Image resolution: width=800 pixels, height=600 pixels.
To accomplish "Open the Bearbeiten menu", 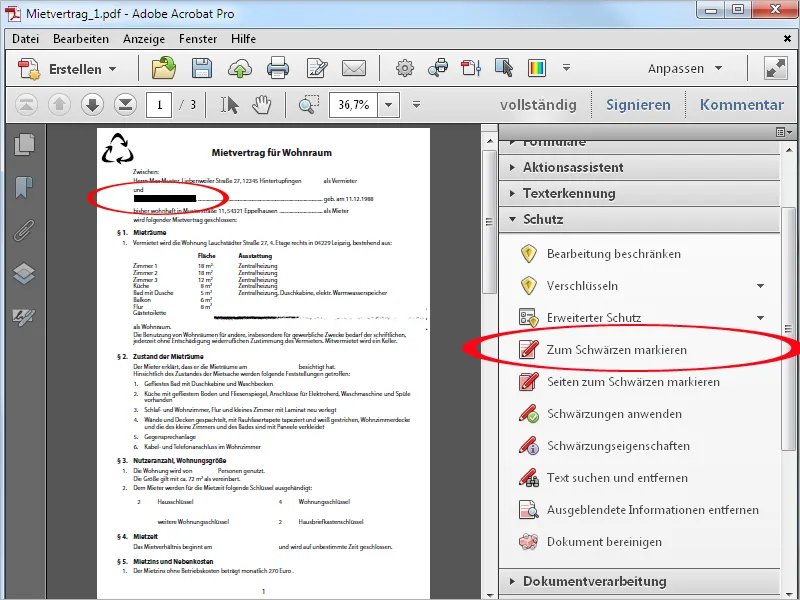I will [x=81, y=39].
